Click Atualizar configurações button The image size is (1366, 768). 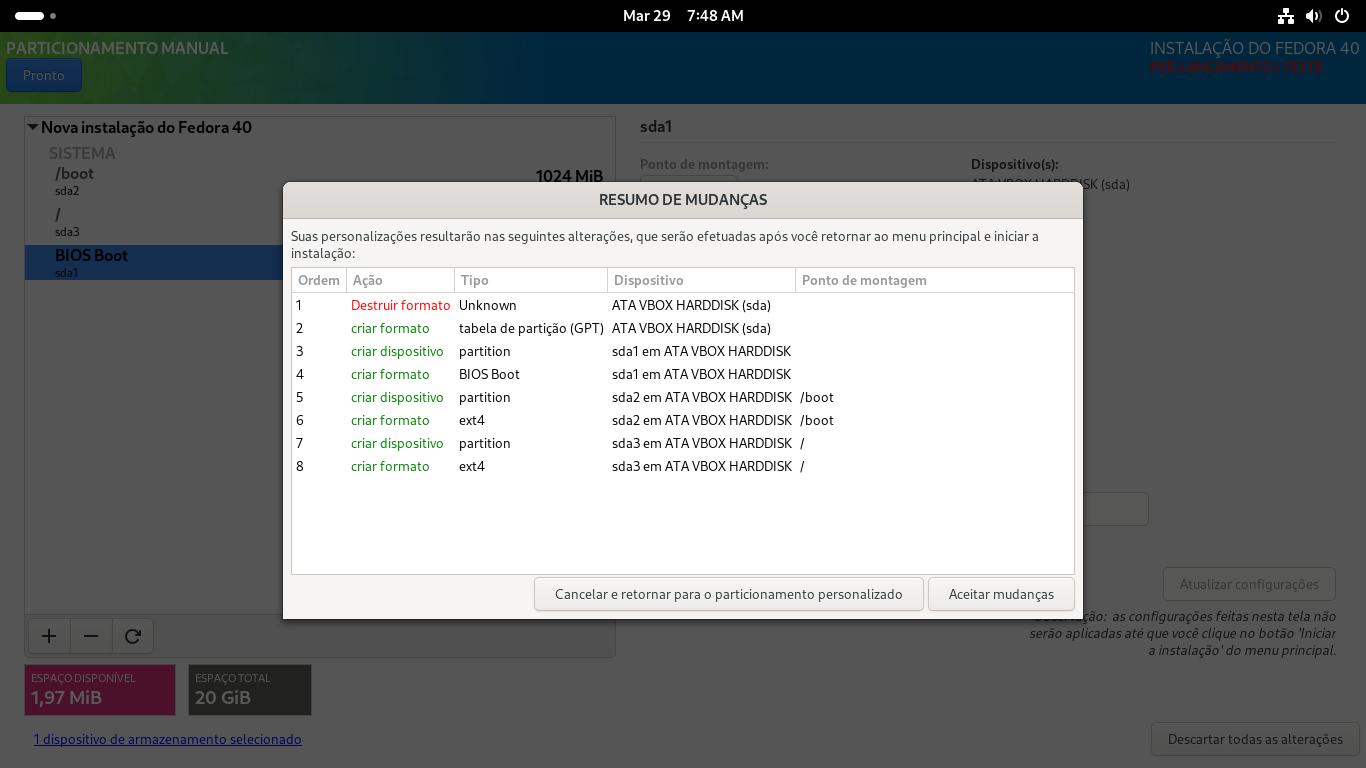[1249, 584]
